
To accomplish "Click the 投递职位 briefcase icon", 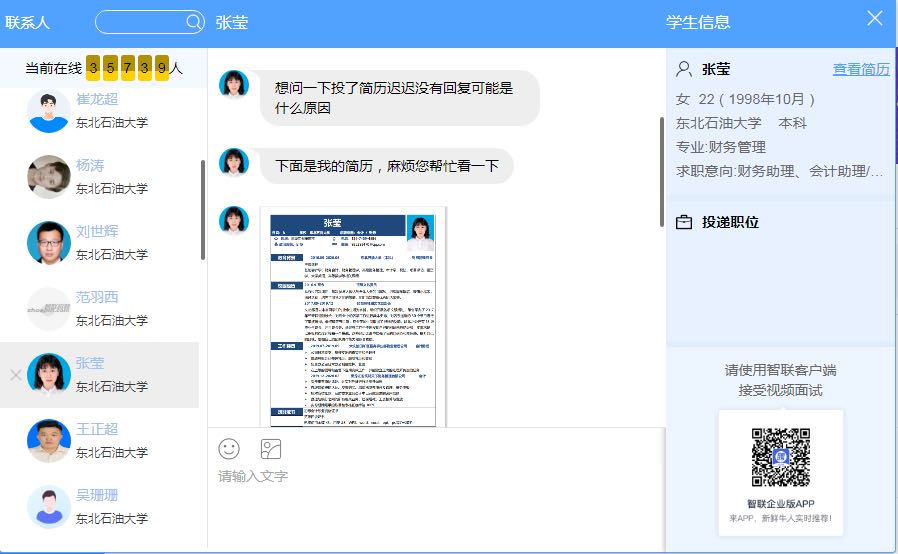I will (x=684, y=223).
